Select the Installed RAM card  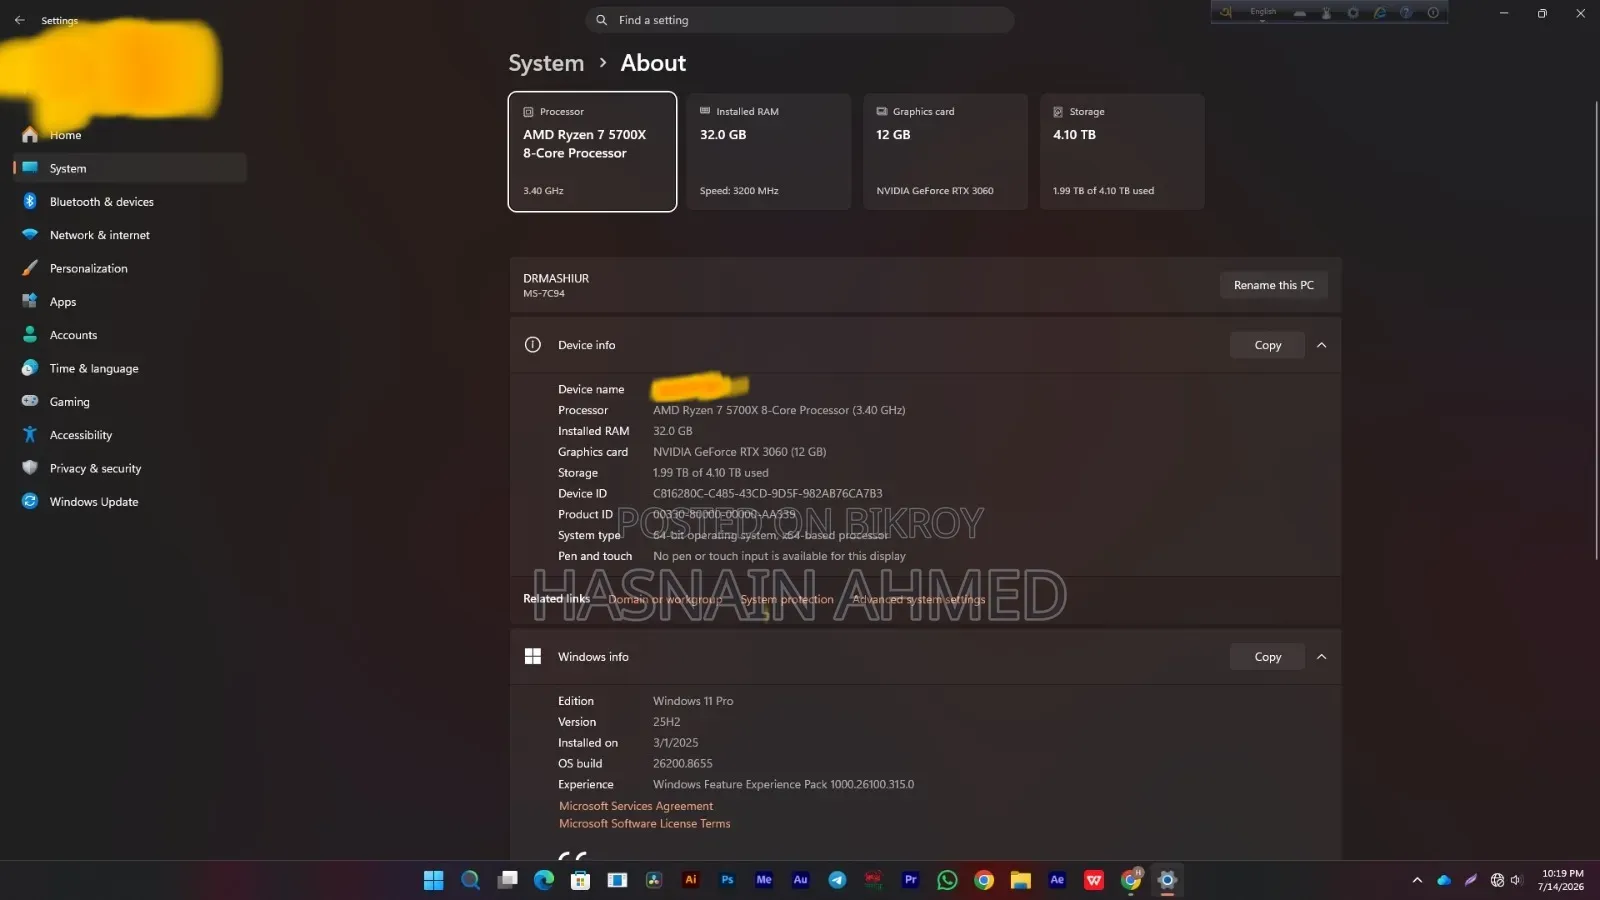coord(768,152)
